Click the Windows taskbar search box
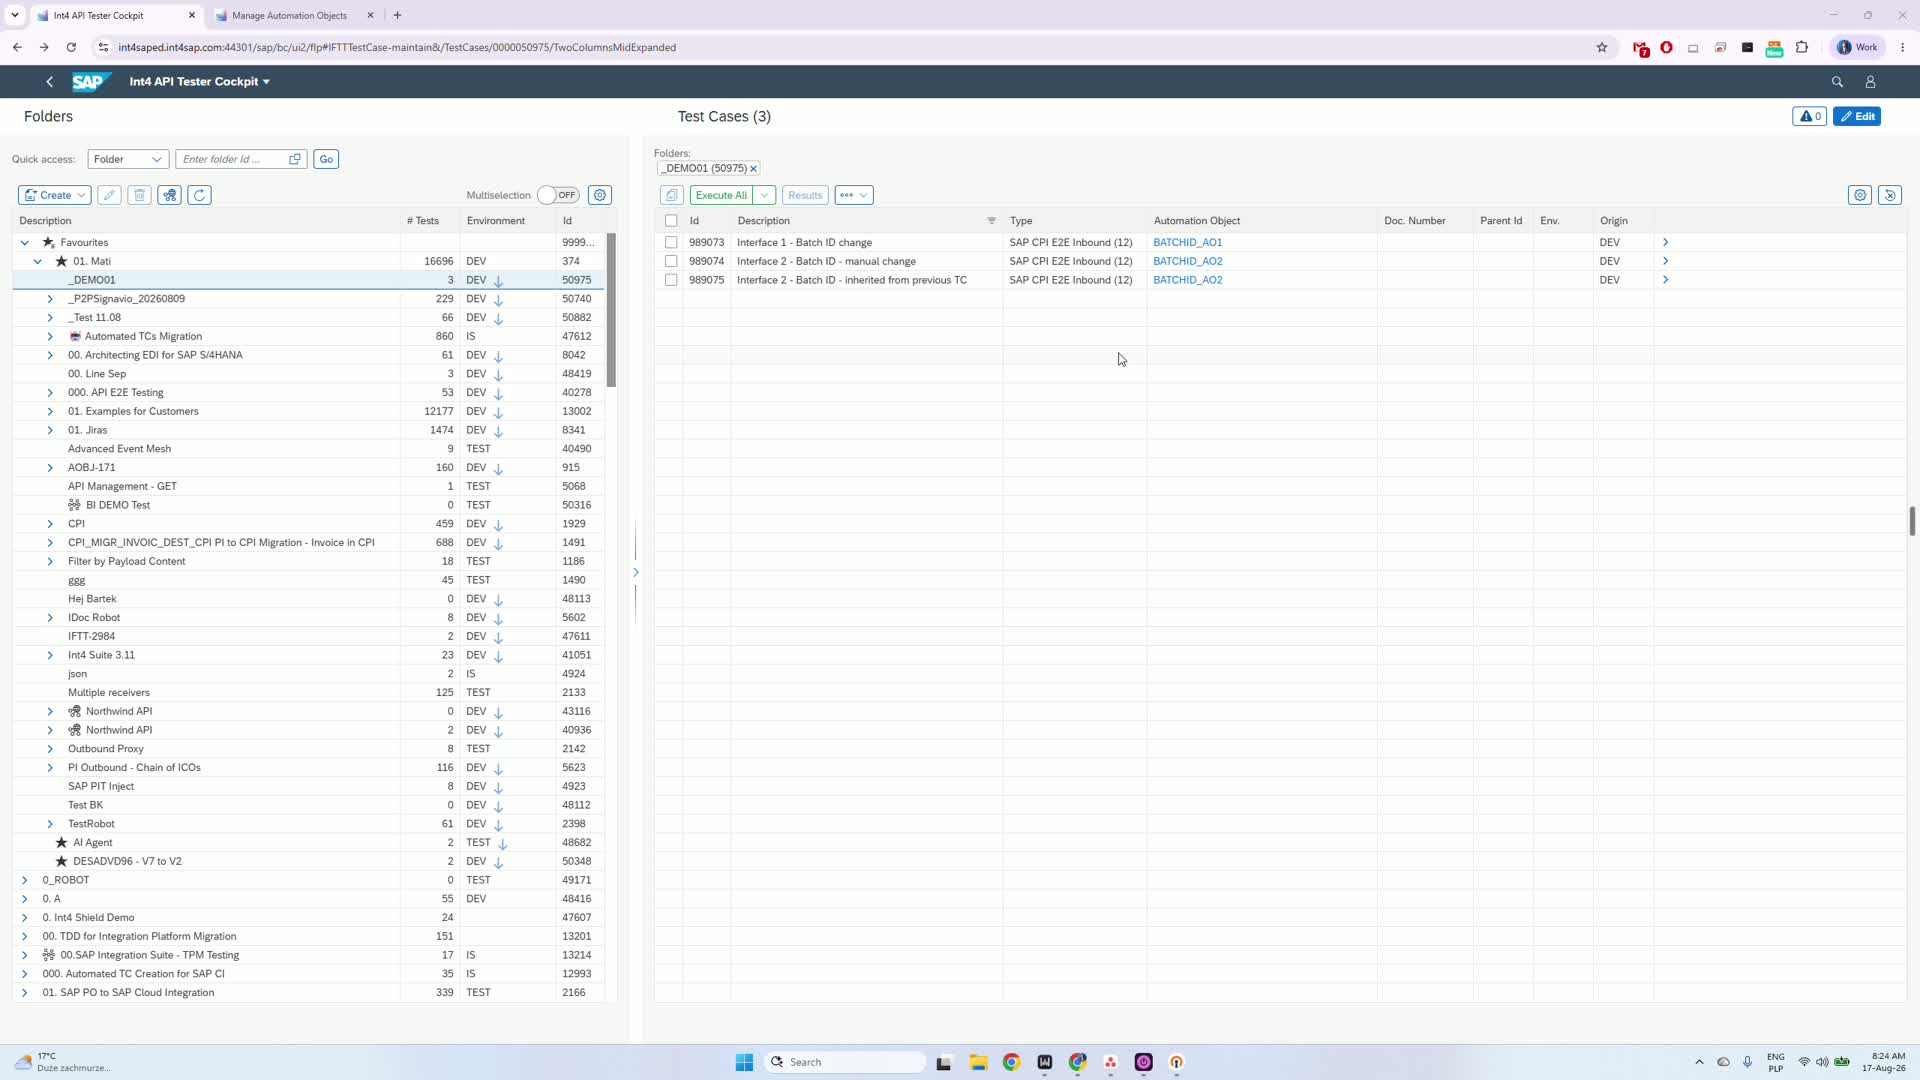 (846, 1062)
